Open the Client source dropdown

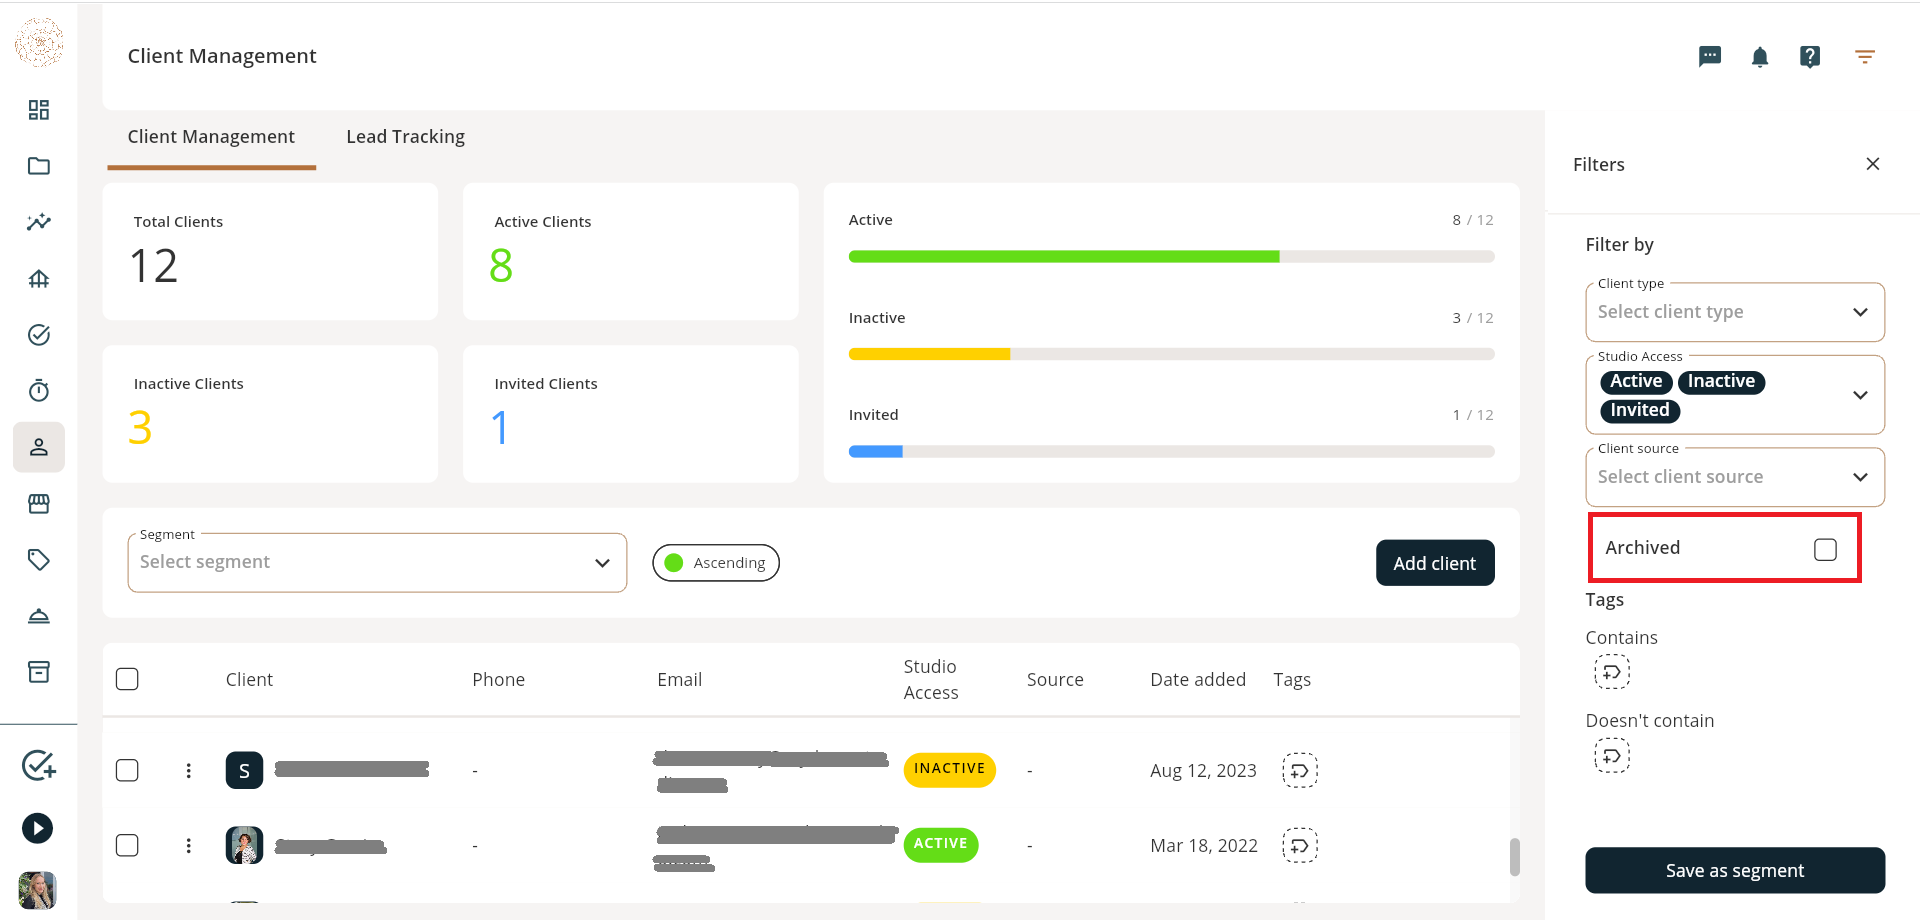point(1735,477)
